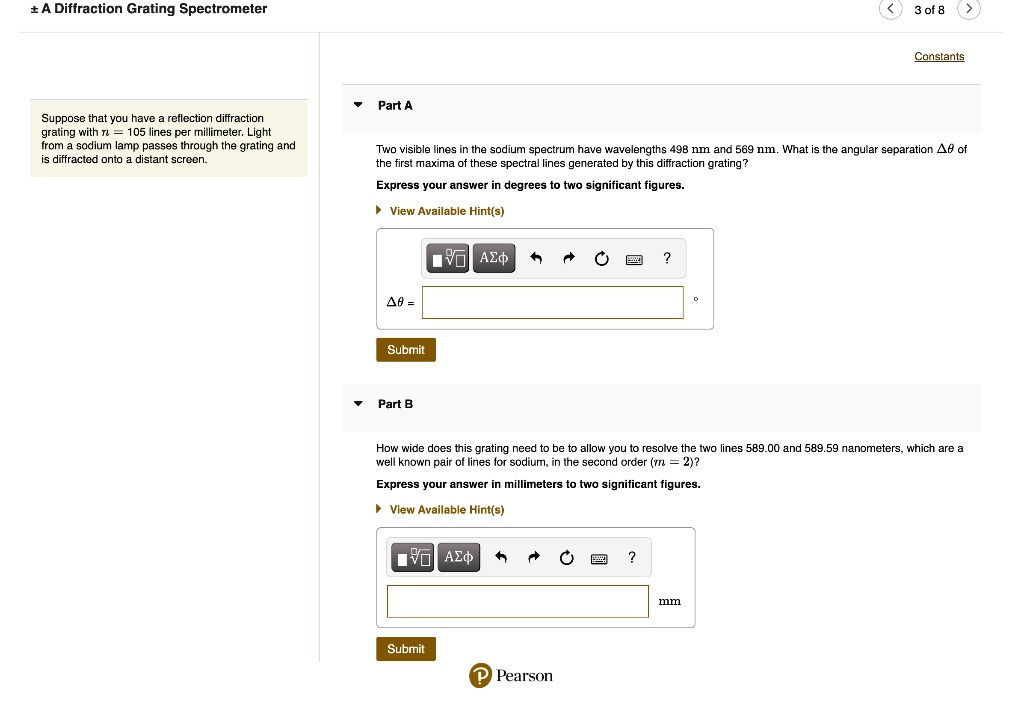Undo last entry in Part A
Screen dimensions: 1024x701
(x=536, y=259)
